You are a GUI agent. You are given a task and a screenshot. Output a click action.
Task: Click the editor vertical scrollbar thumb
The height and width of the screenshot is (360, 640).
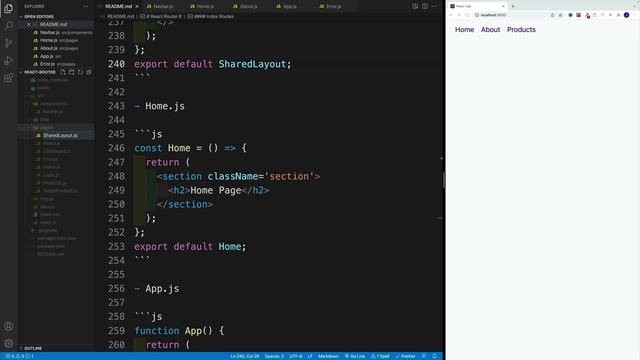click(x=444, y=180)
